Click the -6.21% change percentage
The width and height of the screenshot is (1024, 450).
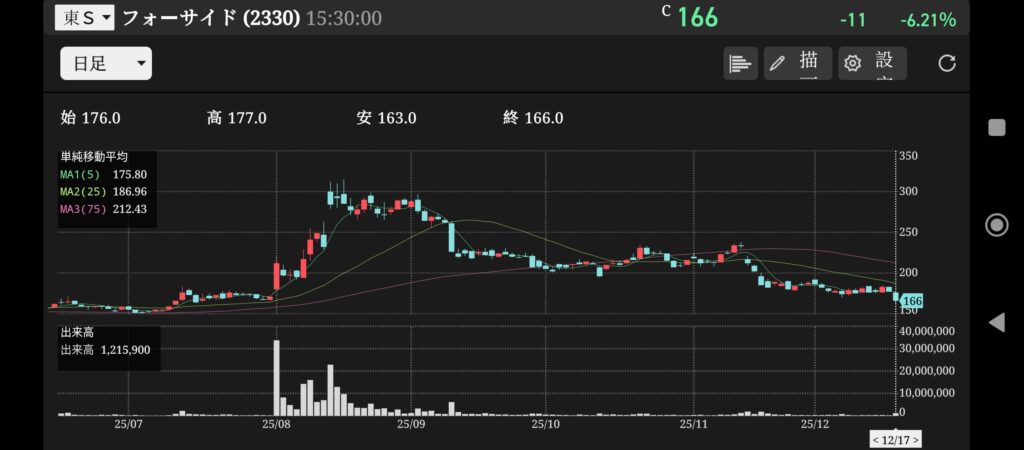(927, 19)
